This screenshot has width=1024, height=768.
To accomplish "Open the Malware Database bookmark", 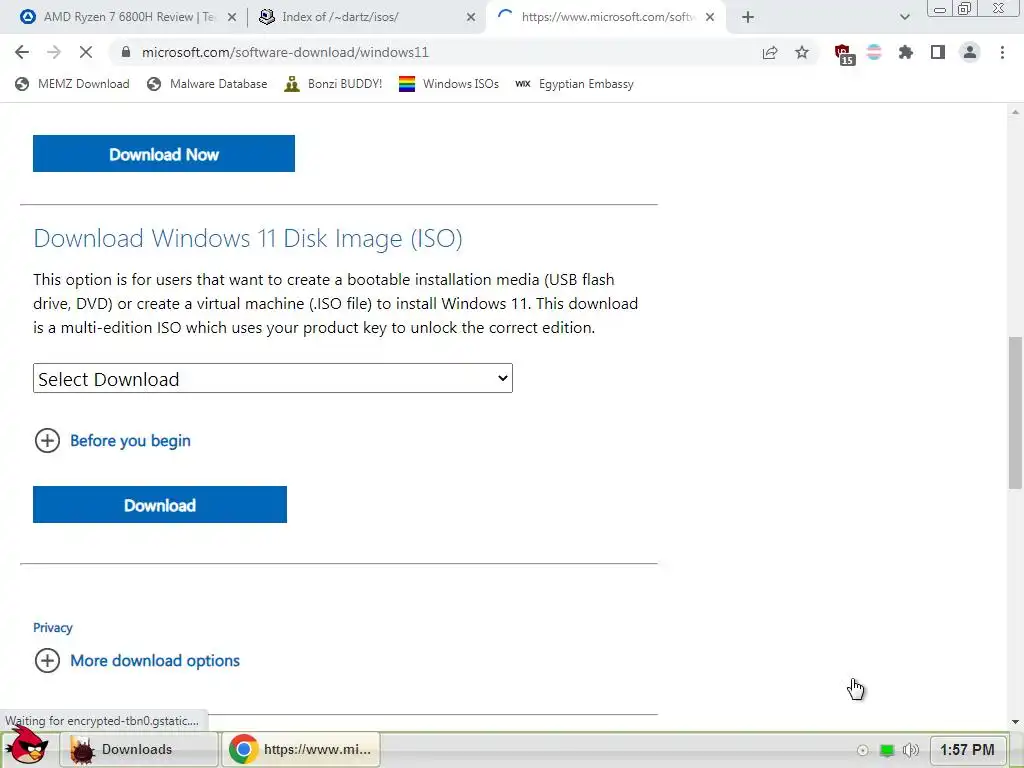I will pyautogui.click(x=208, y=84).
